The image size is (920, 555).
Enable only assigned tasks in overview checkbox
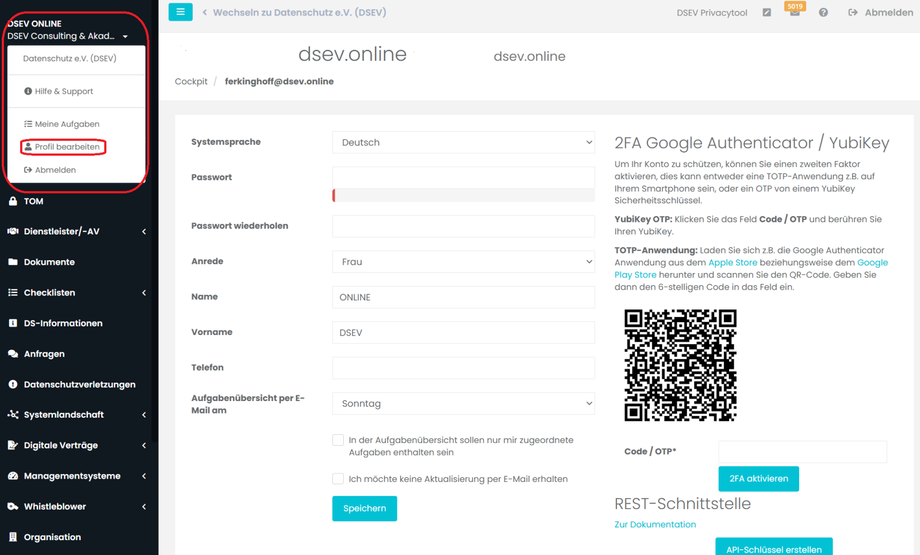click(338, 440)
